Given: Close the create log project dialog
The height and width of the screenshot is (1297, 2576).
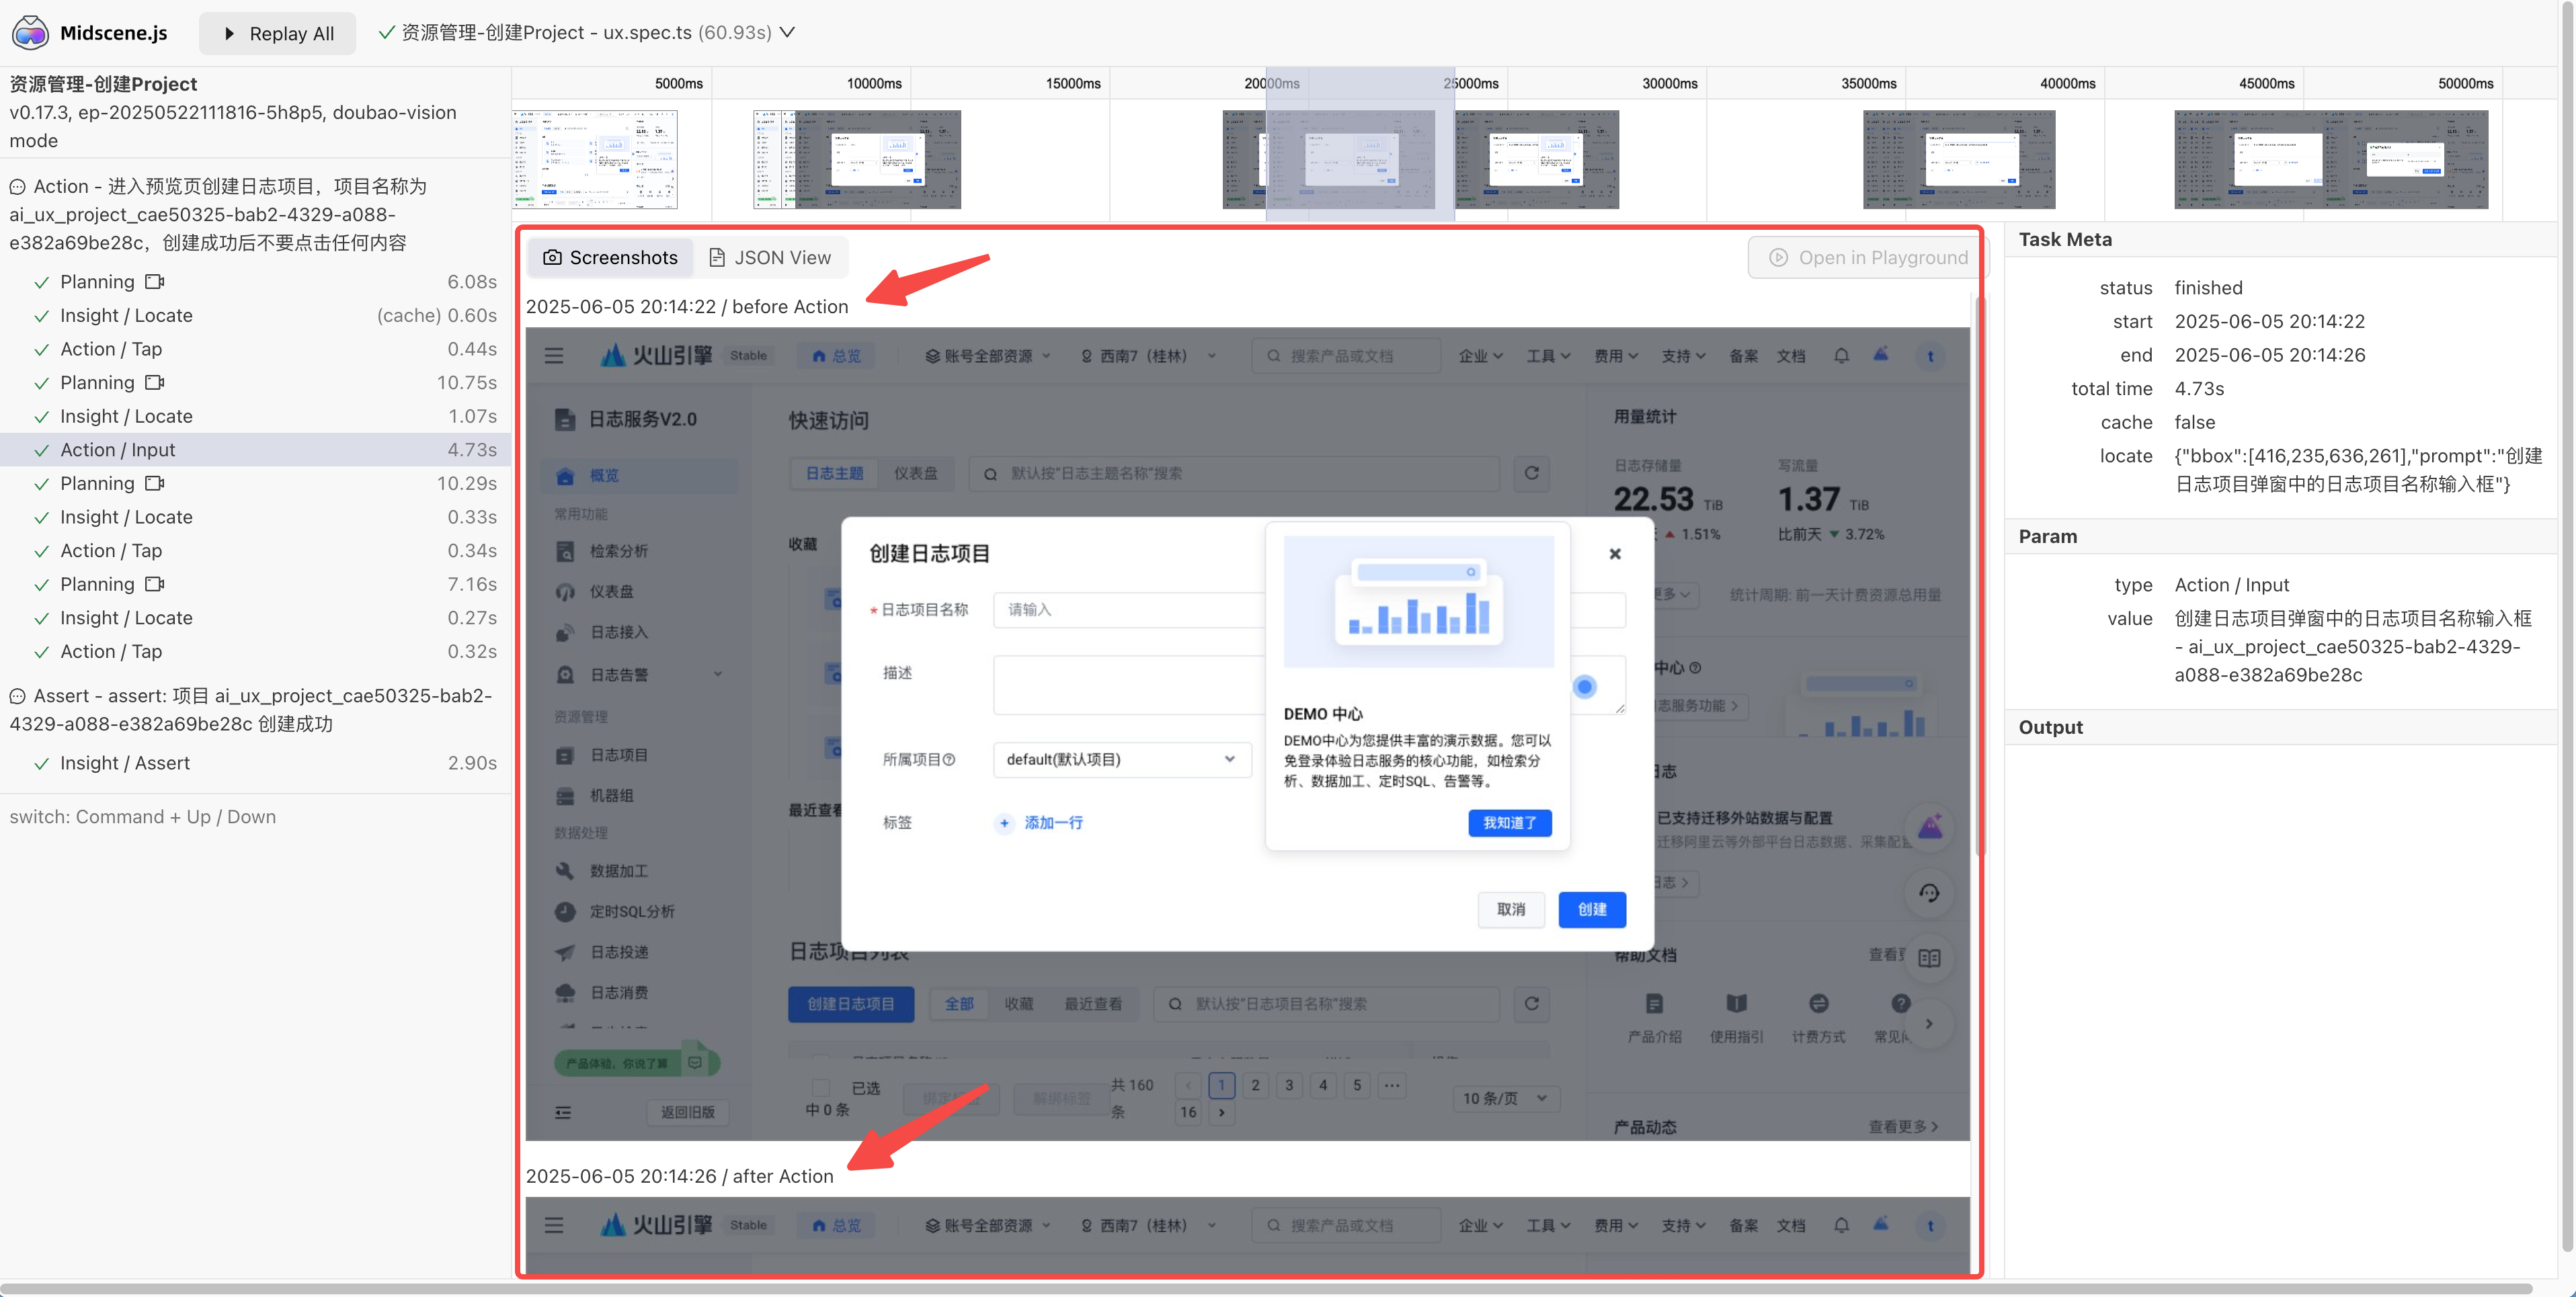Looking at the screenshot, I should tap(1614, 553).
